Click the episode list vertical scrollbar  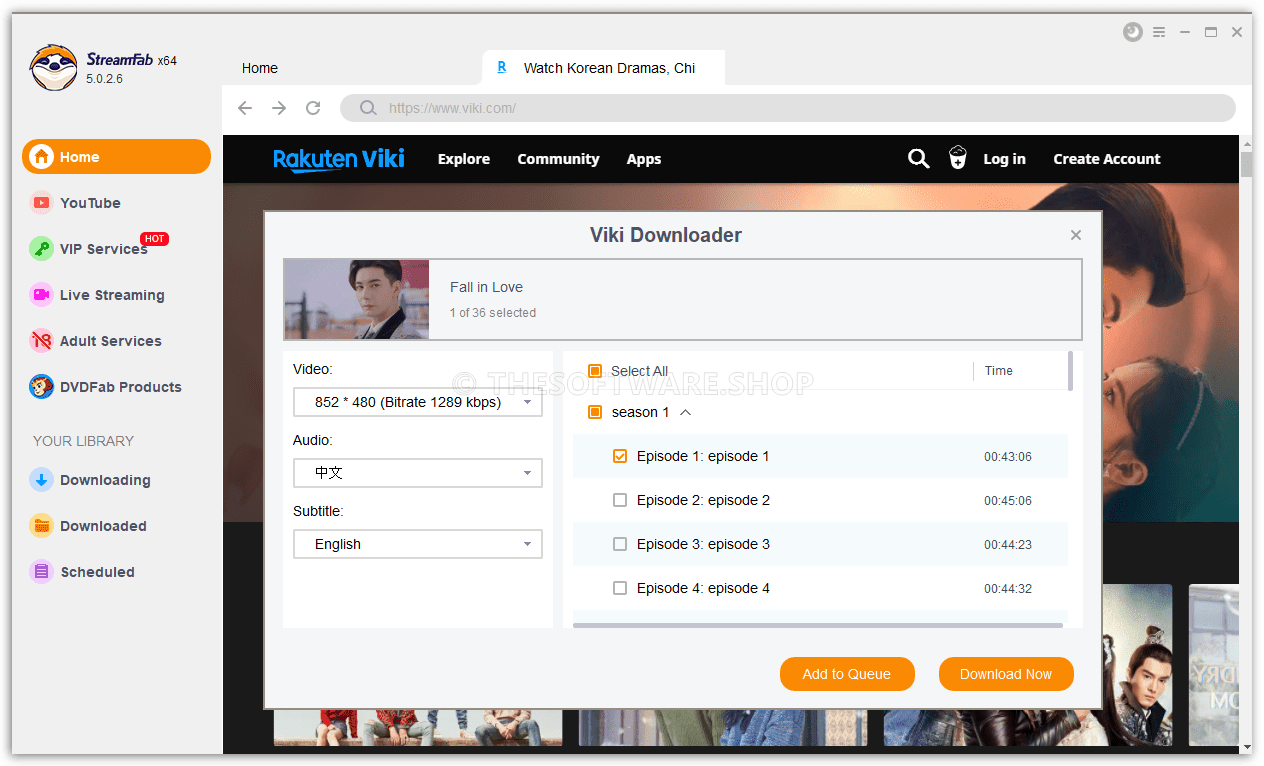[1071, 370]
